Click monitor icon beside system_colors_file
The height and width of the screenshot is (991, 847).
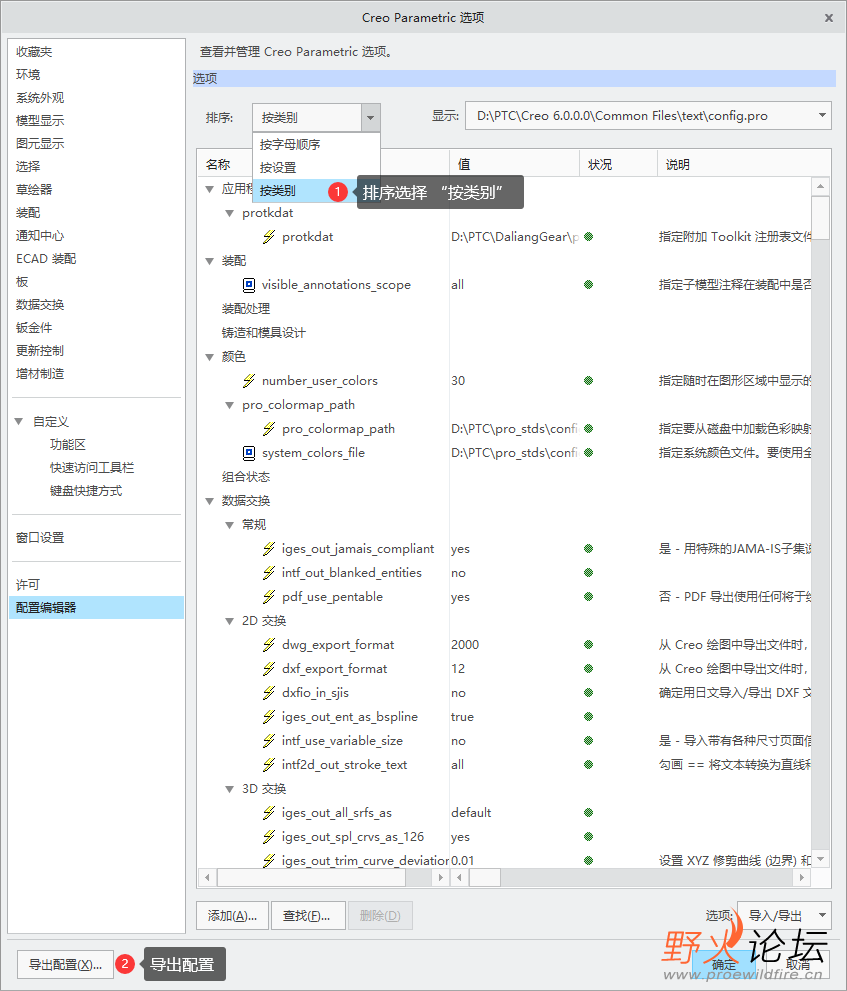point(249,453)
